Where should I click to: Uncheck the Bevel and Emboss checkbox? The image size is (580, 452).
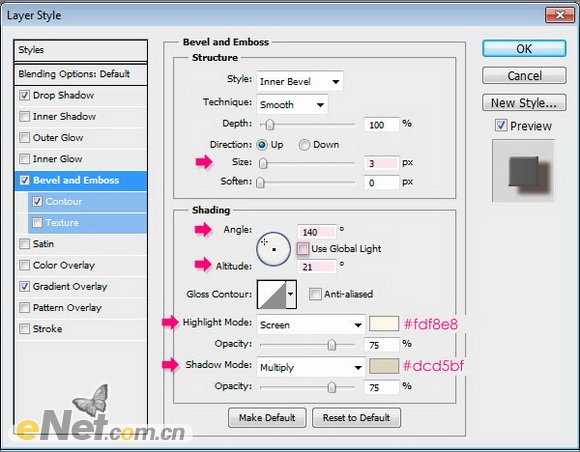tap(24, 180)
